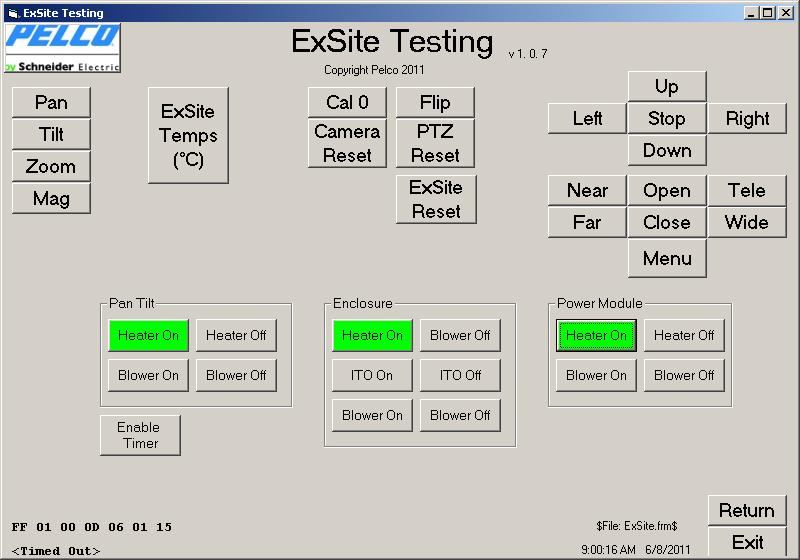Turn Enclosure ITO Off
This screenshot has width=800, height=560.
pyautogui.click(x=460, y=375)
